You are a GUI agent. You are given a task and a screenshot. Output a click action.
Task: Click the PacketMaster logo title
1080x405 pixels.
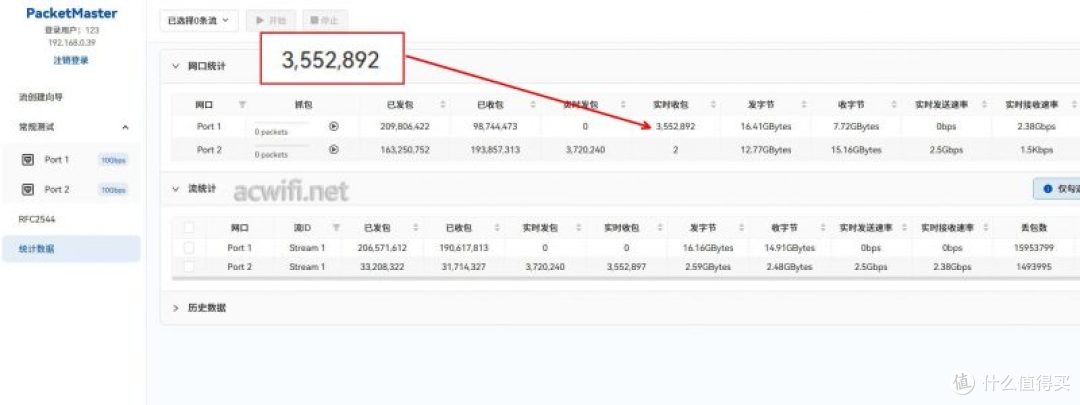(72, 13)
